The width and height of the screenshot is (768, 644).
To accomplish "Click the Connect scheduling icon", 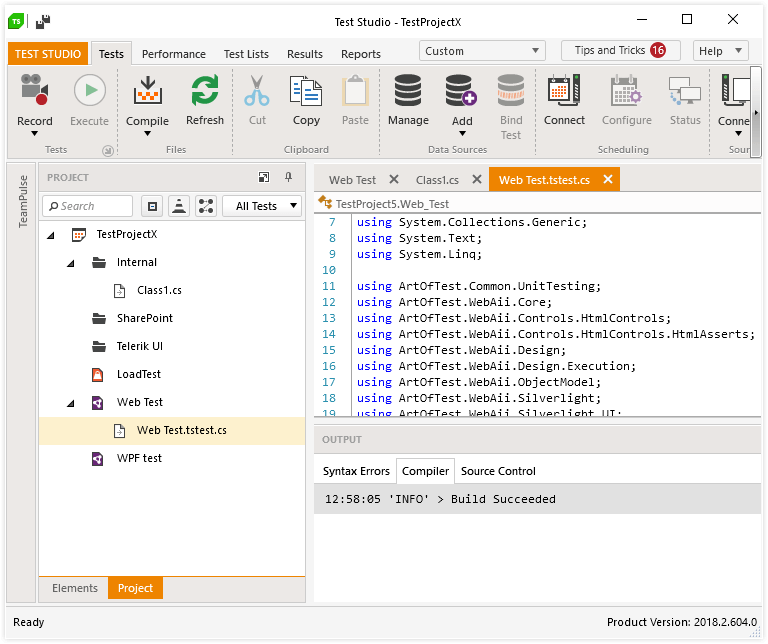I will [x=564, y=90].
